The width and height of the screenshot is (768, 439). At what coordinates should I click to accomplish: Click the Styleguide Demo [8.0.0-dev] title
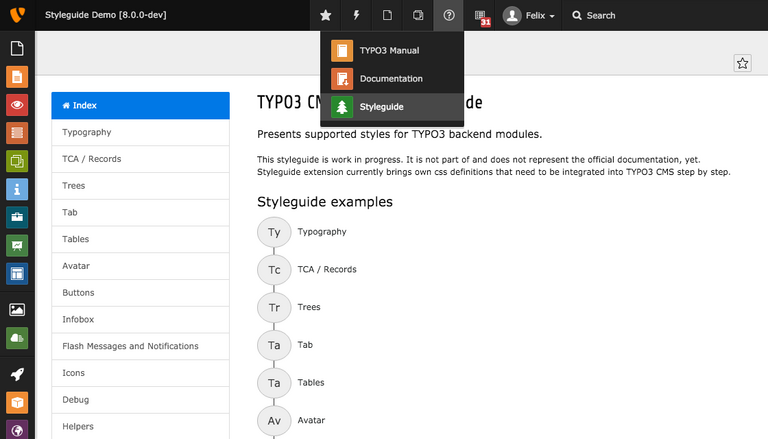tap(106, 15)
